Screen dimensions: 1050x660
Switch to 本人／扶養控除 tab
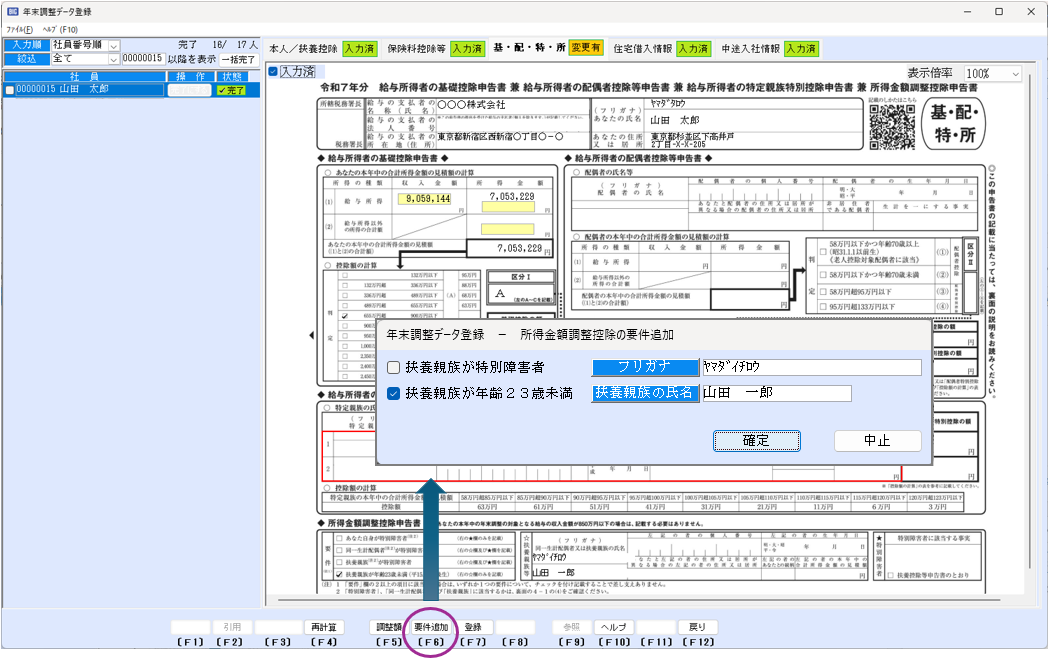pos(303,48)
